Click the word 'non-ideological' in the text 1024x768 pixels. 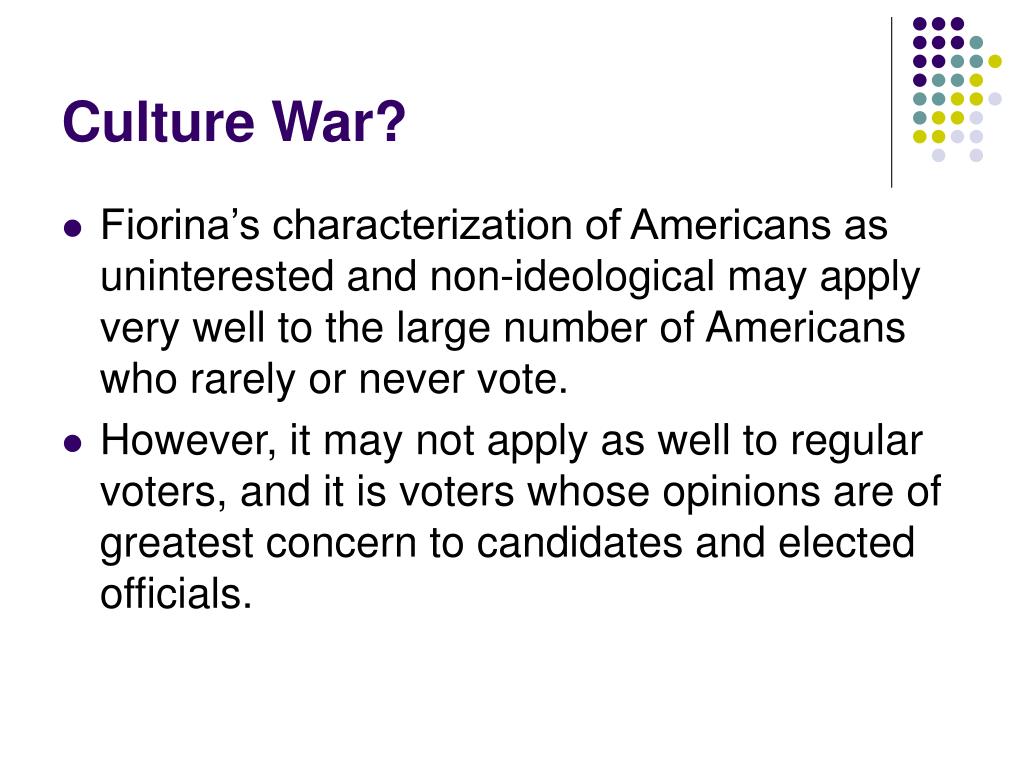(x=572, y=276)
